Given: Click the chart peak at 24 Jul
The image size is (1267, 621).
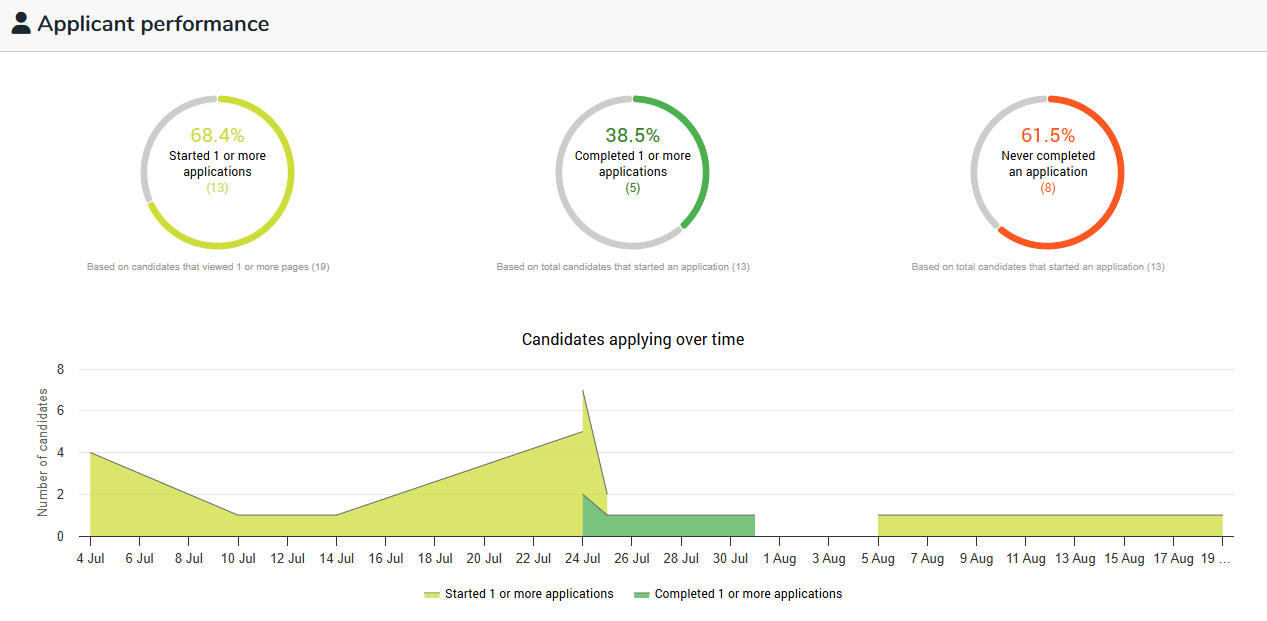Looking at the screenshot, I should pyautogui.click(x=583, y=391).
